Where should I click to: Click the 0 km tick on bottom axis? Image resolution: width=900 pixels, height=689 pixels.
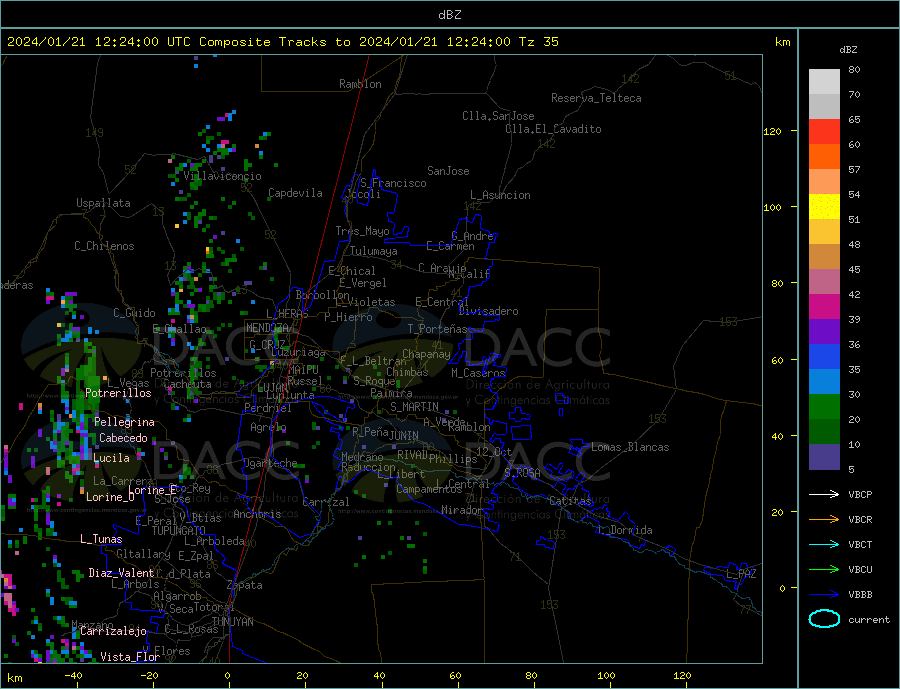pyautogui.click(x=227, y=676)
